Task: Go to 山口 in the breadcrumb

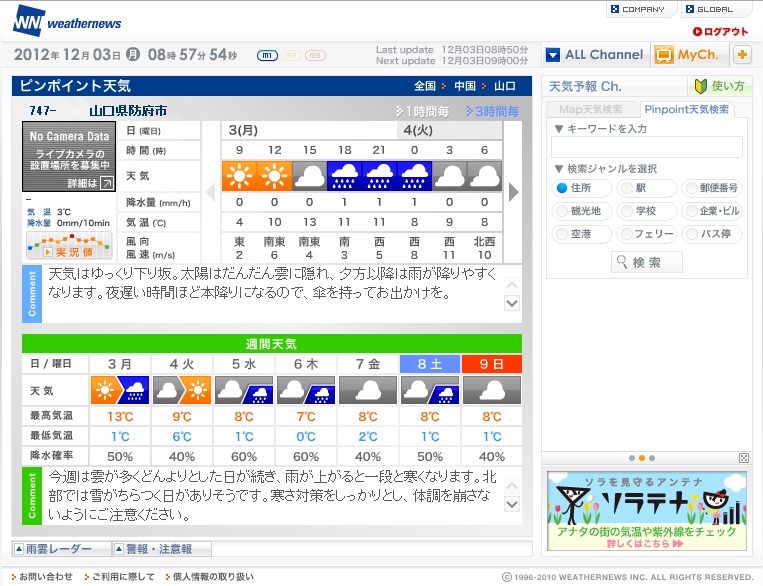Action: (x=505, y=86)
